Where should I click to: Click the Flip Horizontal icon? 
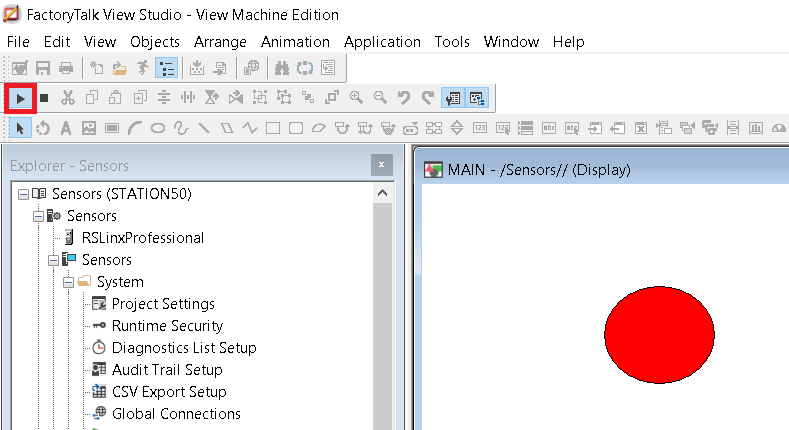tap(236, 98)
